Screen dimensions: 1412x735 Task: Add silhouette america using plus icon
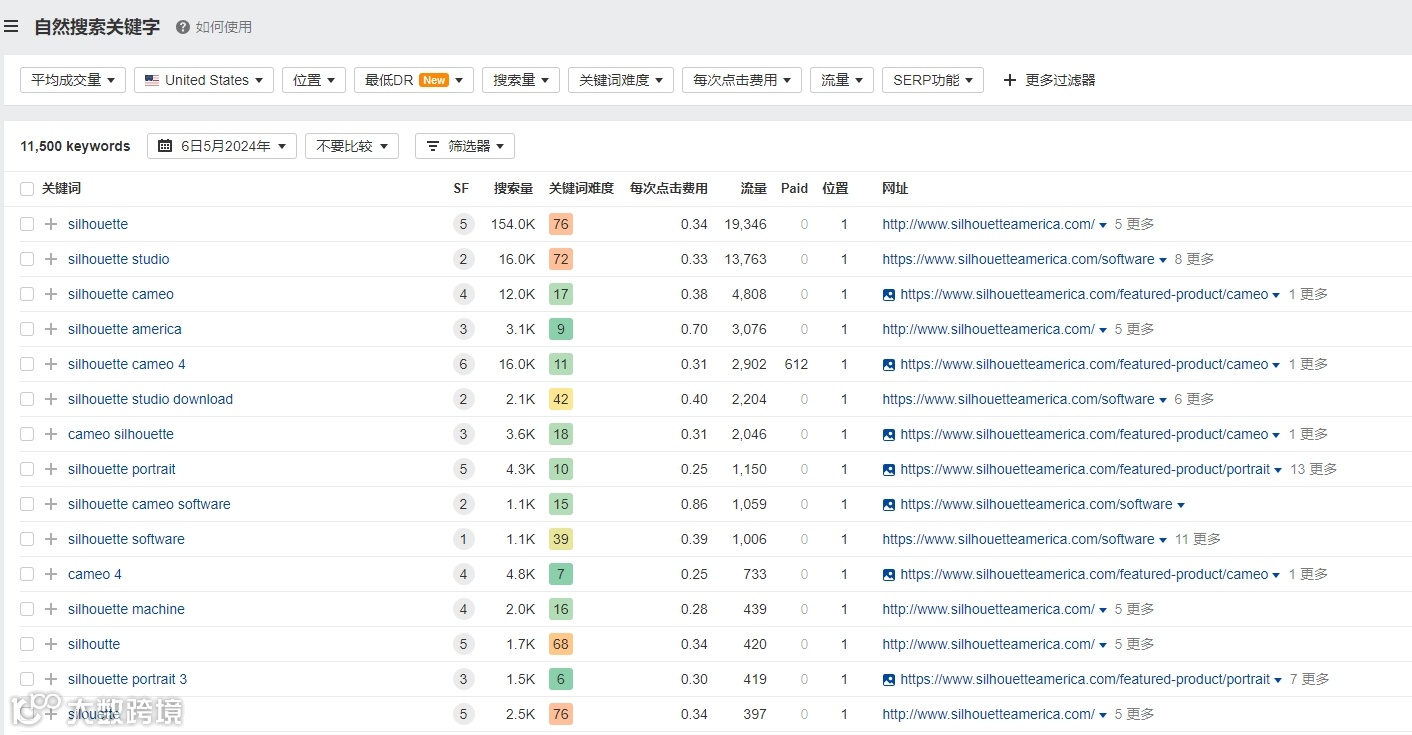point(51,329)
